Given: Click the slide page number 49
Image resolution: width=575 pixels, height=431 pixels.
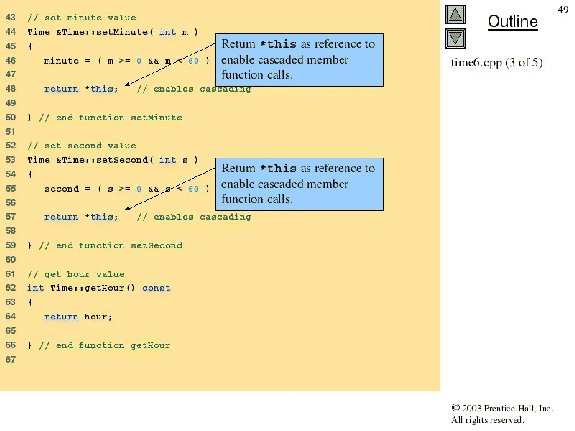Looking at the screenshot, I should [563, 10].
